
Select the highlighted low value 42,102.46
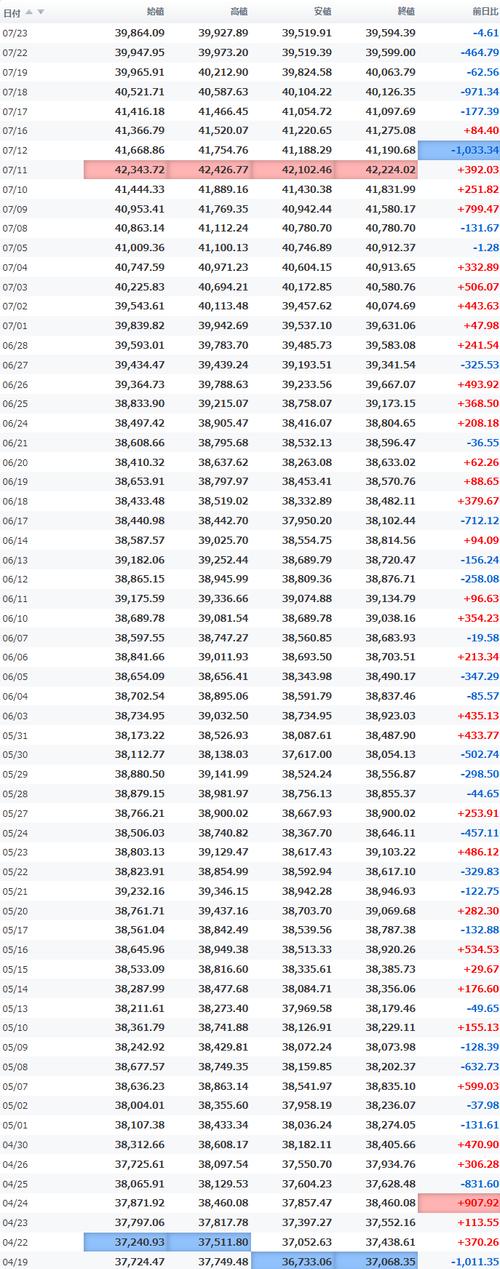pos(292,170)
